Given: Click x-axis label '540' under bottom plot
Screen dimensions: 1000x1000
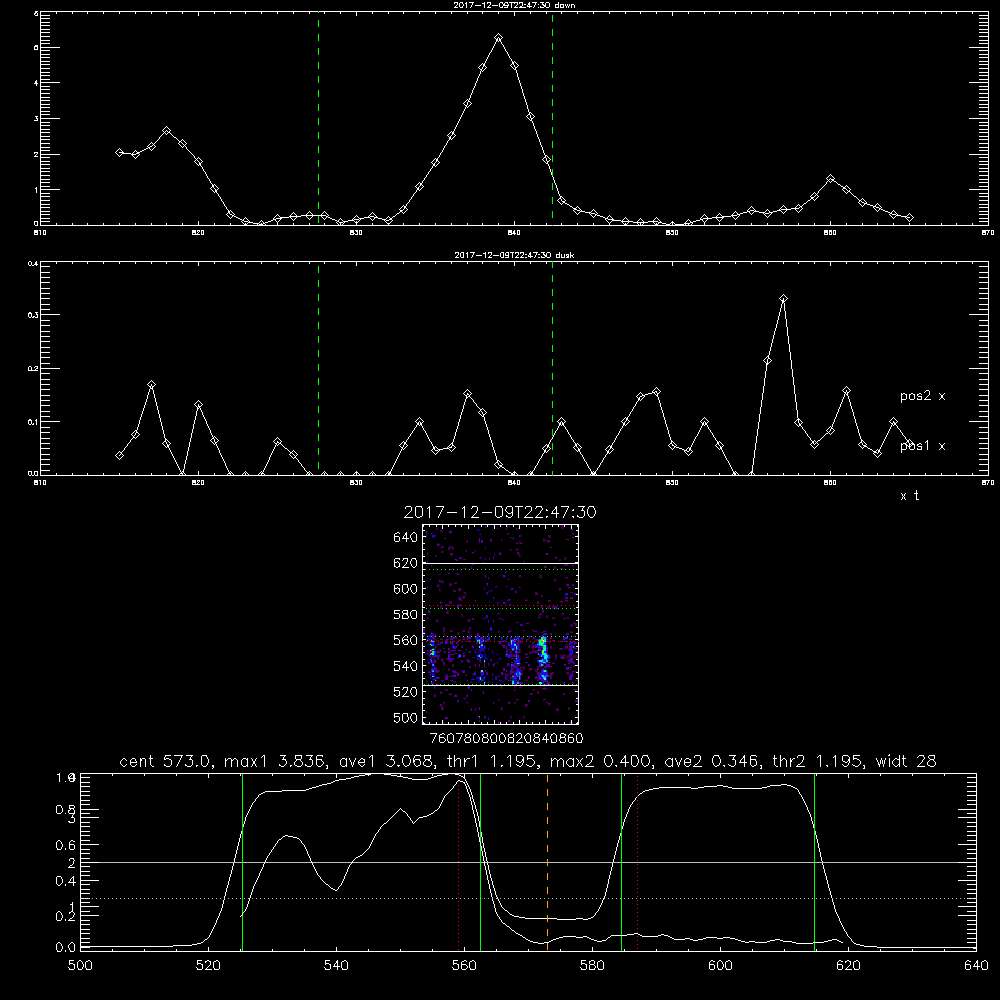Looking at the screenshot, I should click(x=336, y=966).
